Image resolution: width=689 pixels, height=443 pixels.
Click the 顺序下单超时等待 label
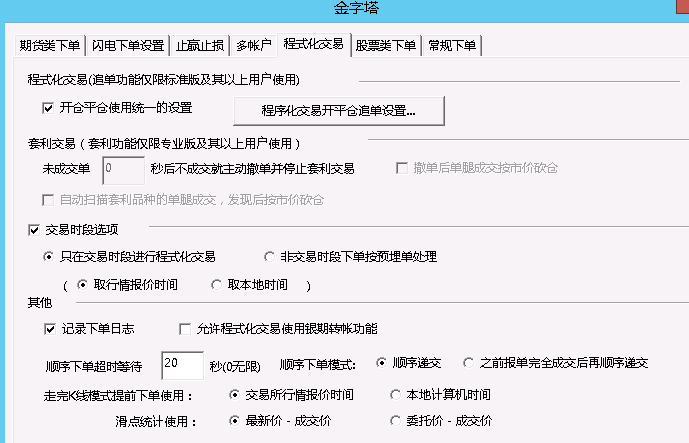point(94,367)
